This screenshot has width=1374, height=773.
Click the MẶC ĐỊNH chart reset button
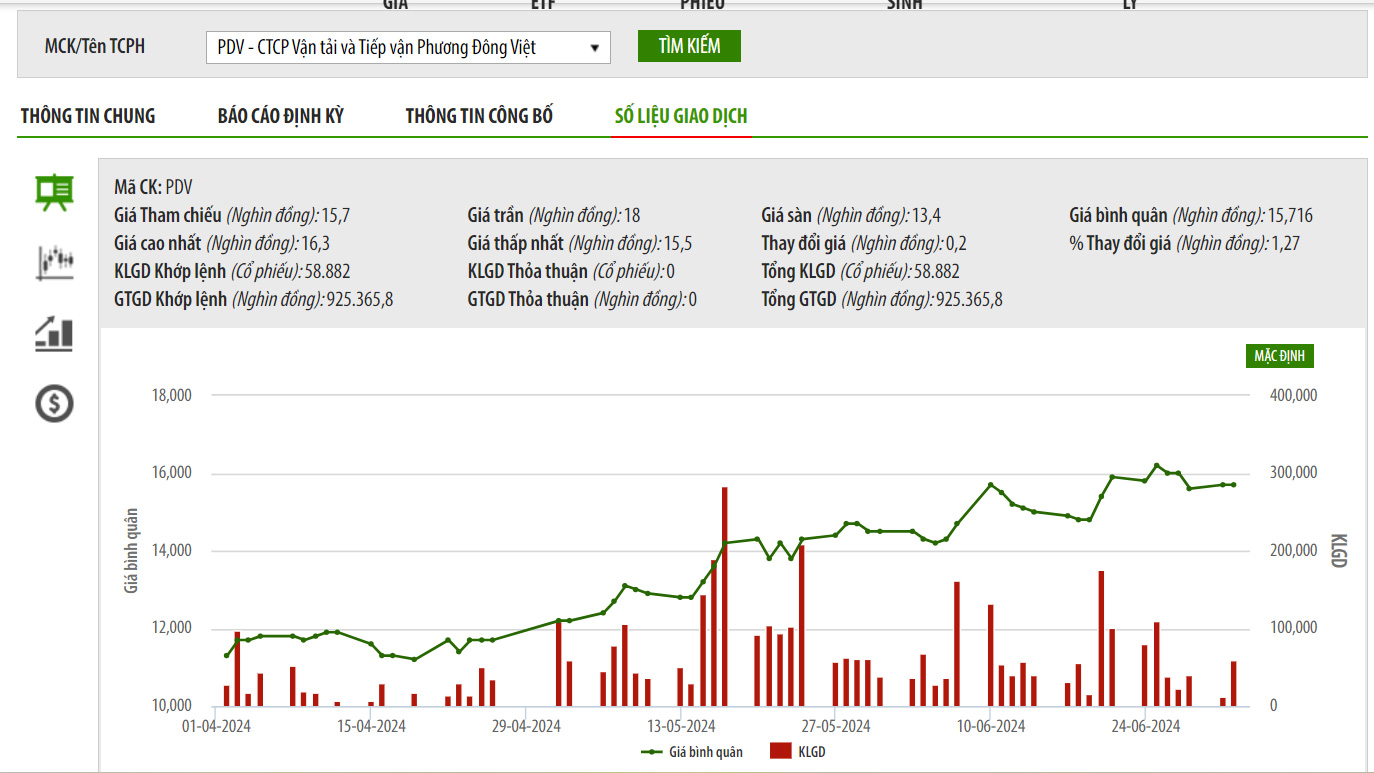tap(1278, 356)
